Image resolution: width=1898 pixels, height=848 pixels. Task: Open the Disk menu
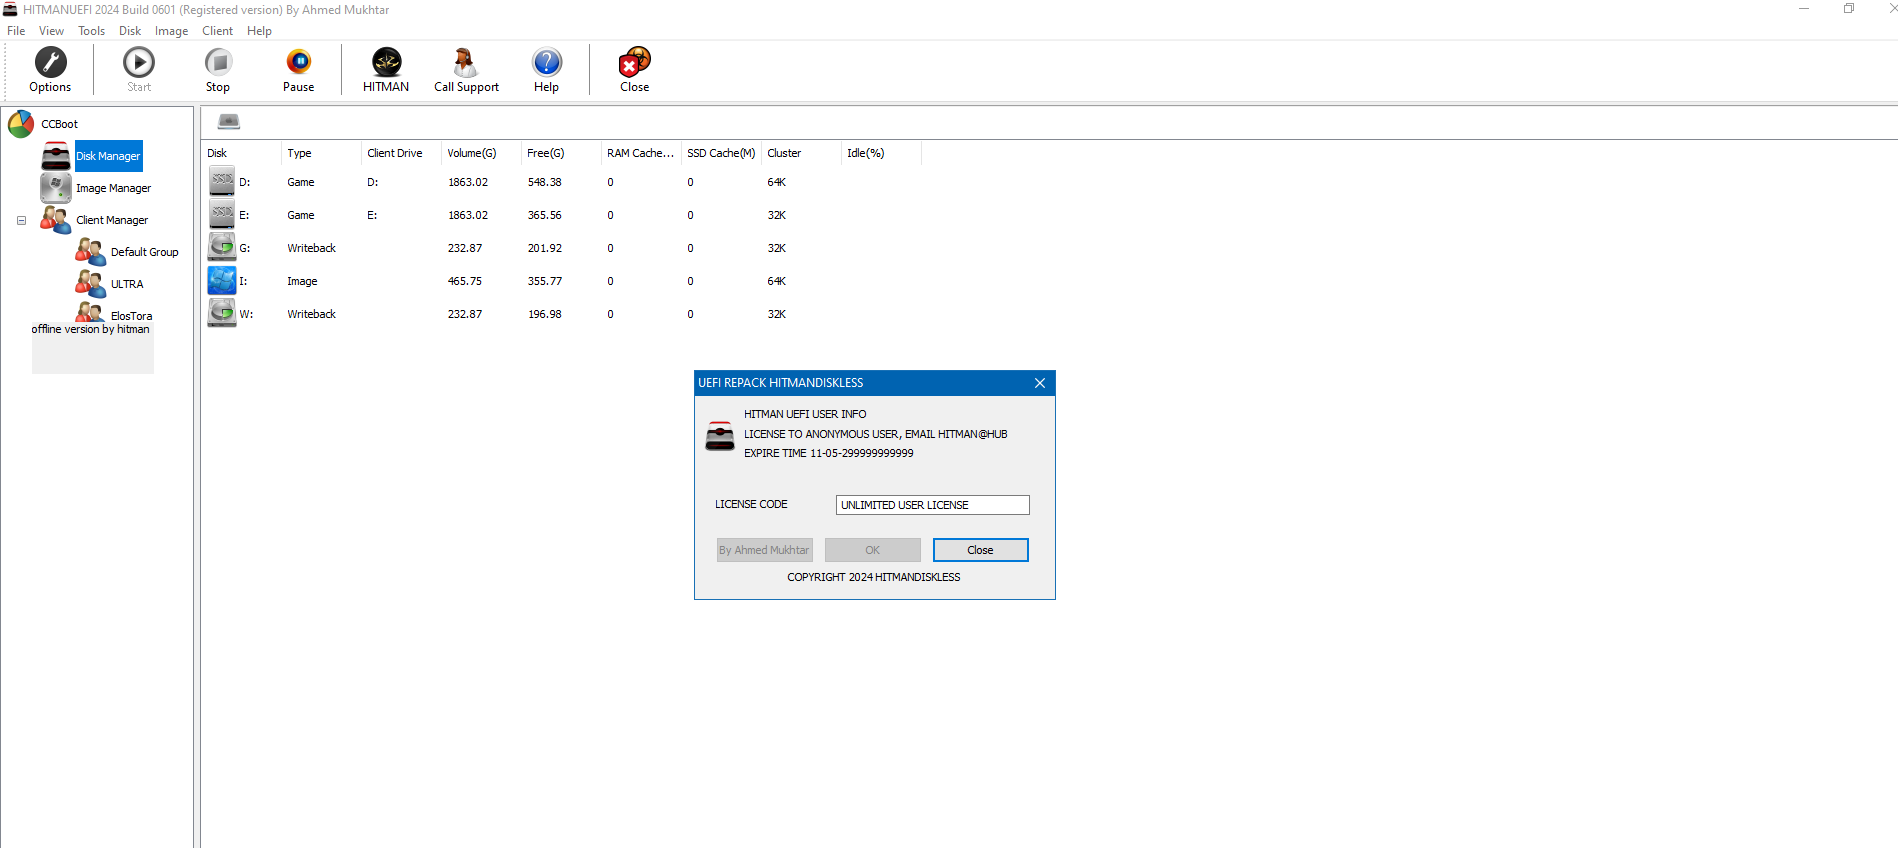[x=130, y=31]
